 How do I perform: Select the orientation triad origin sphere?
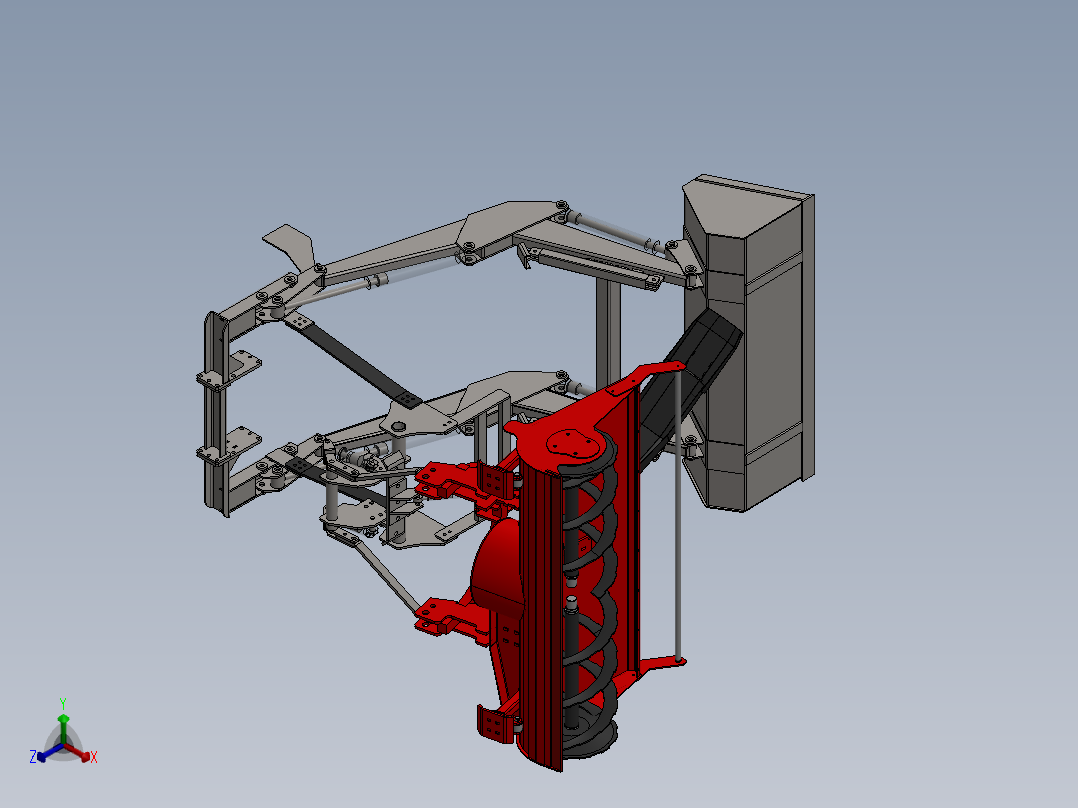(64, 744)
